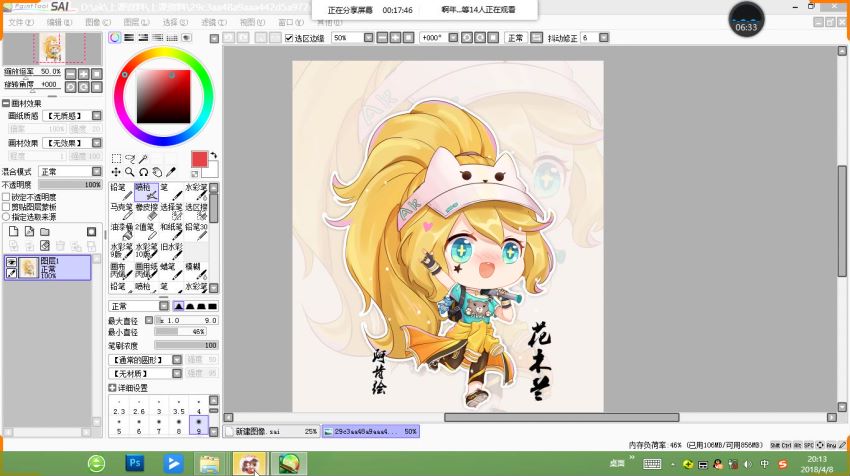Swap foreground and background colors arrow

click(x=214, y=155)
